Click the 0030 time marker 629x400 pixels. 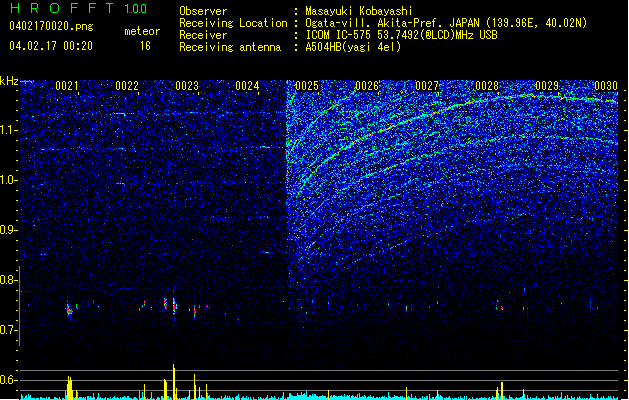[x=606, y=86]
